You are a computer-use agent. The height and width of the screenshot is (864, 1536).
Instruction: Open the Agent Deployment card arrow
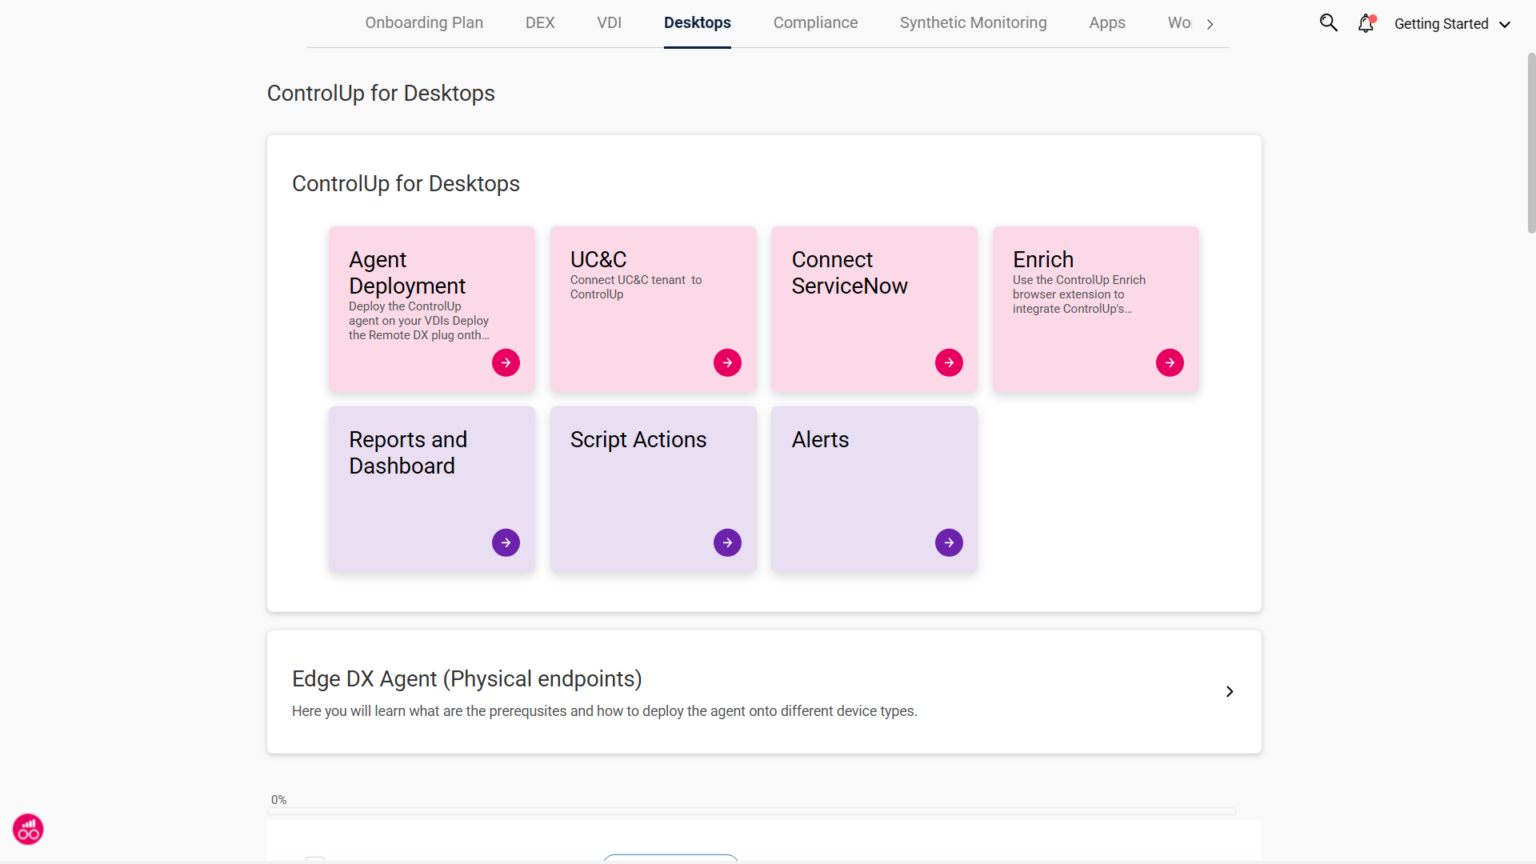pyautogui.click(x=506, y=362)
